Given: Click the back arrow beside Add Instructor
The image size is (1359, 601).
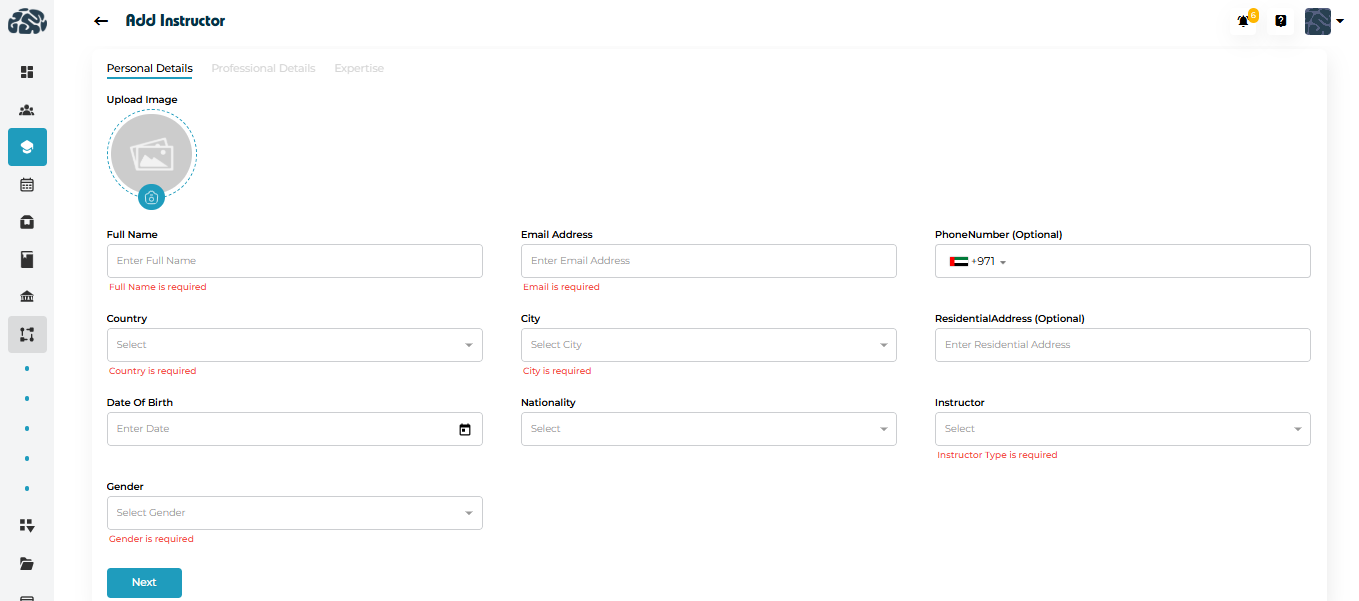Looking at the screenshot, I should click(x=100, y=21).
